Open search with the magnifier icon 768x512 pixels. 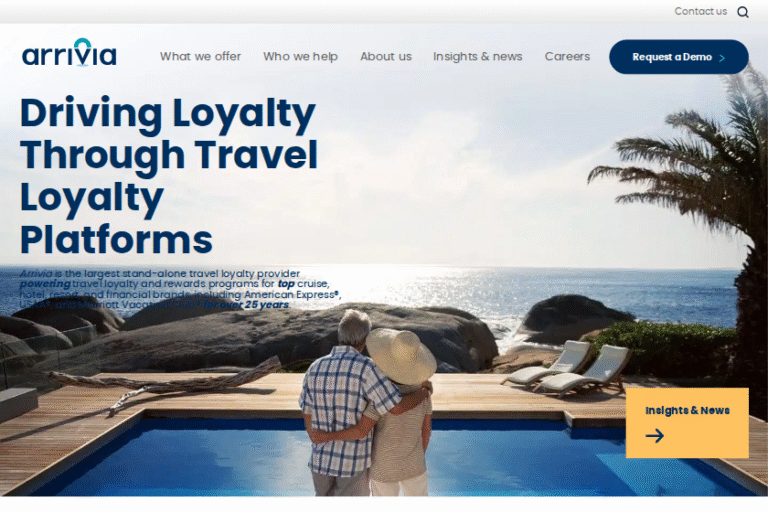pyautogui.click(x=743, y=12)
